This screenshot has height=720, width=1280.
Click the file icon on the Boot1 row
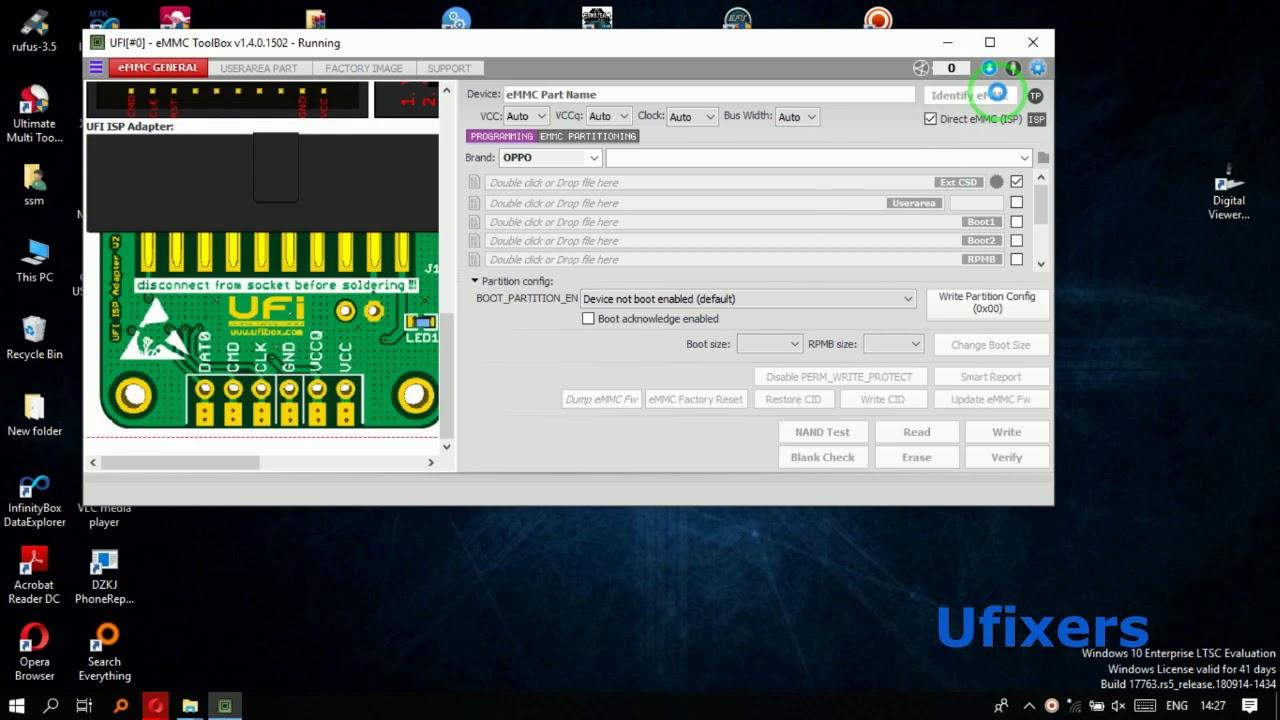[475, 222]
